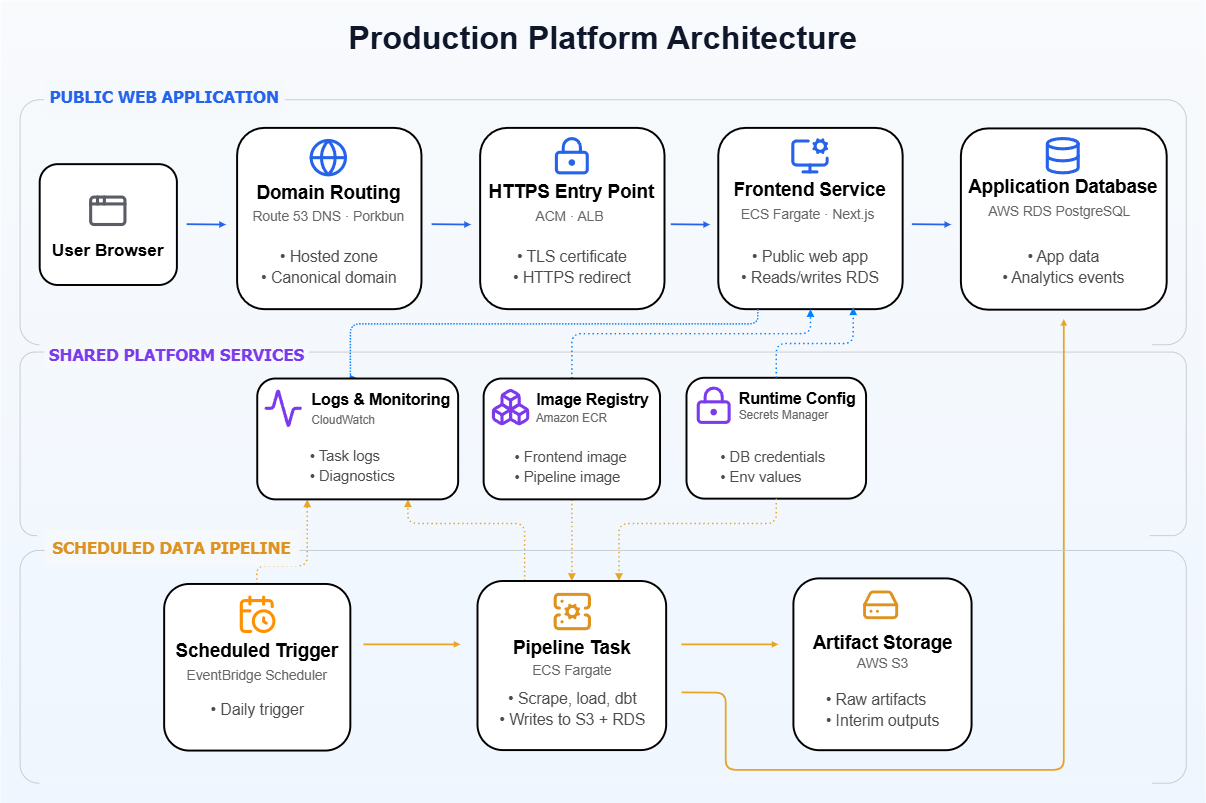Click the AWS S3 subtitle

click(882, 663)
